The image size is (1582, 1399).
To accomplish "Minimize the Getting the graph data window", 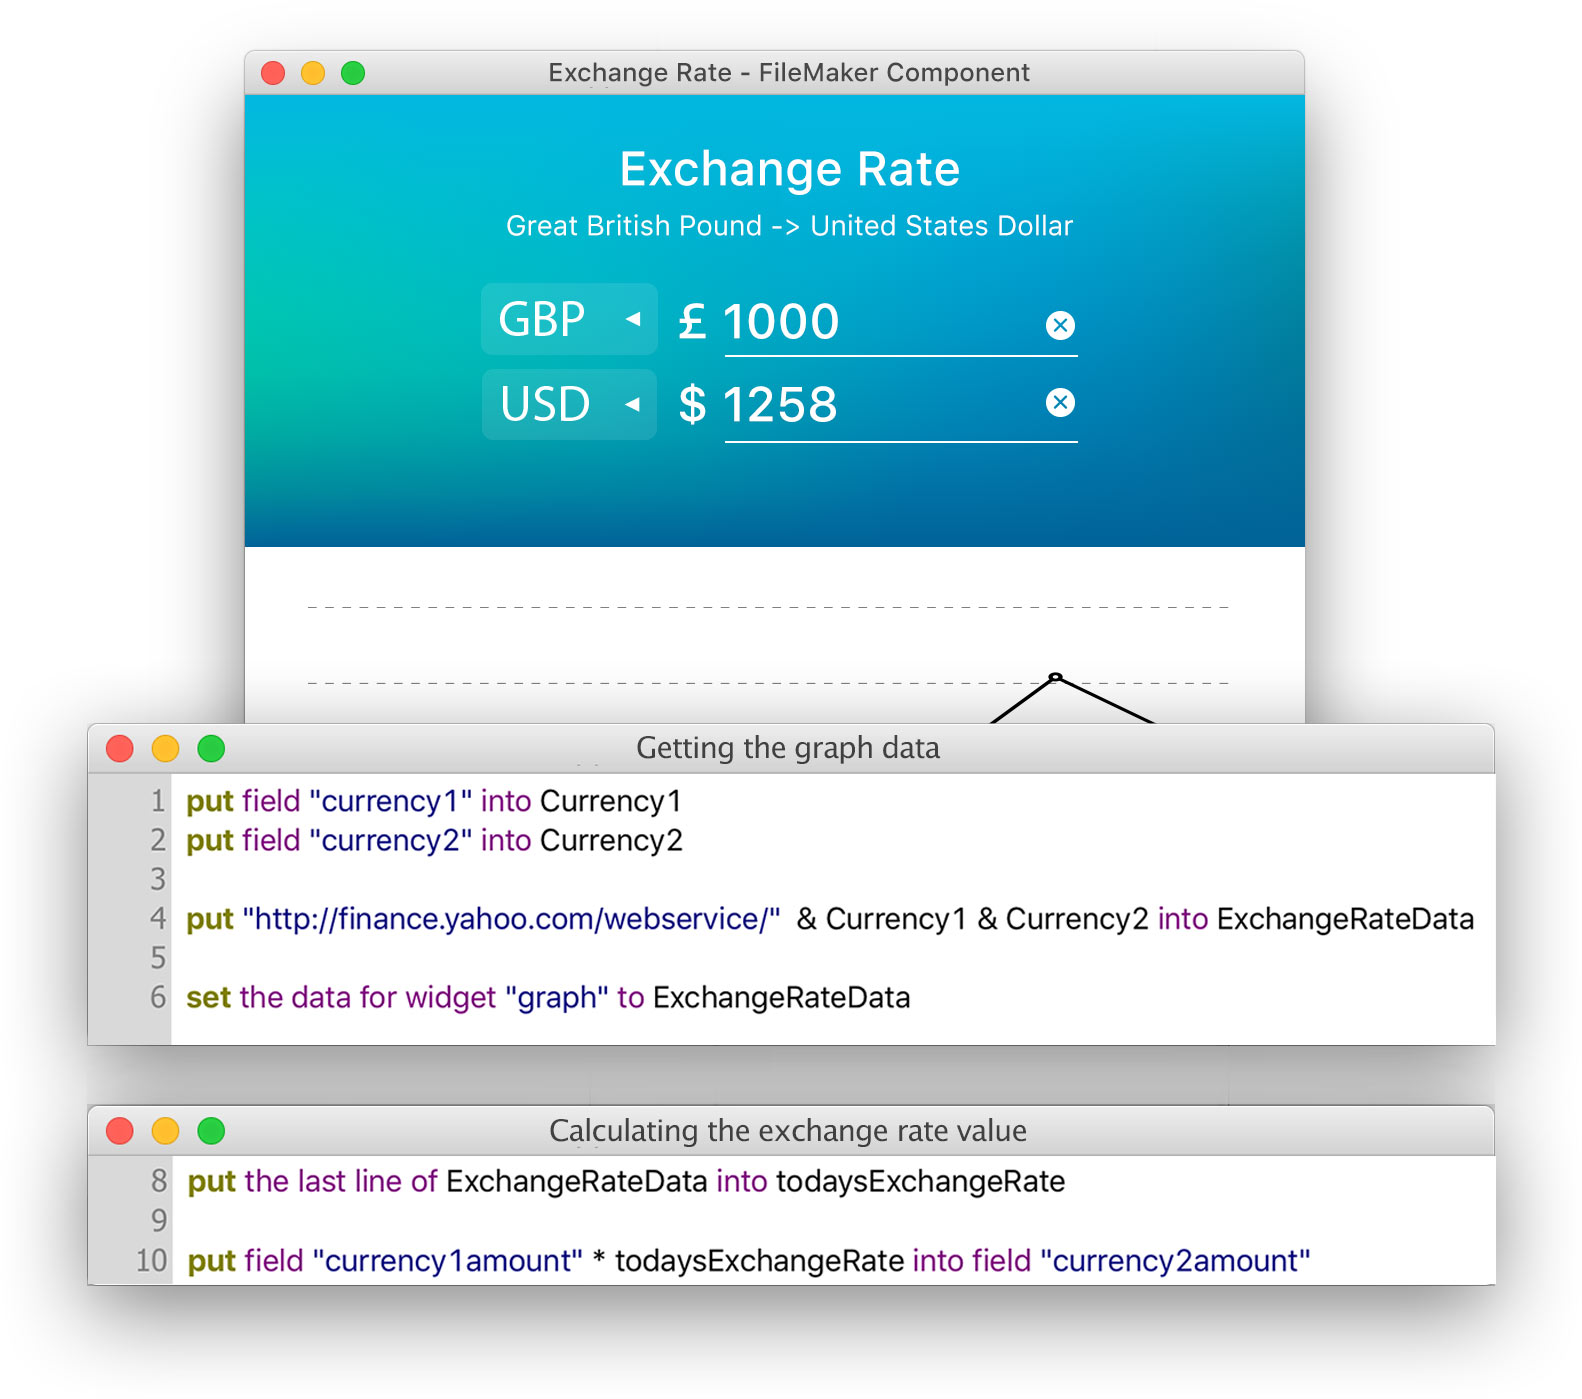I will pyautogui.click(x=165, y=748).
